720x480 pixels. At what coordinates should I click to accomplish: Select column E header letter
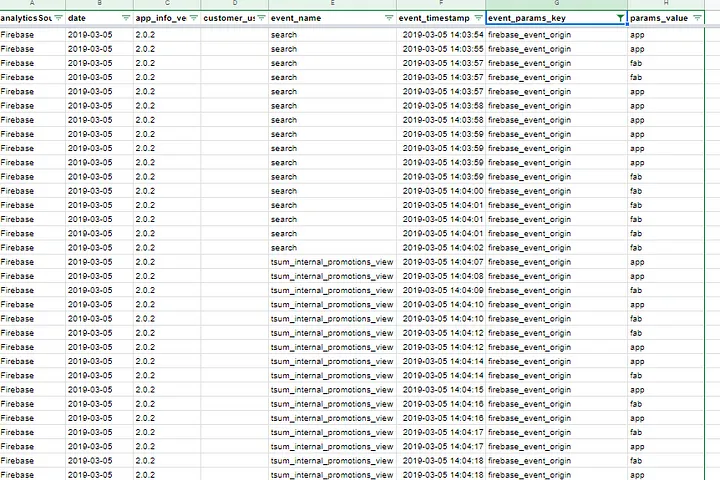click(332, 3)
